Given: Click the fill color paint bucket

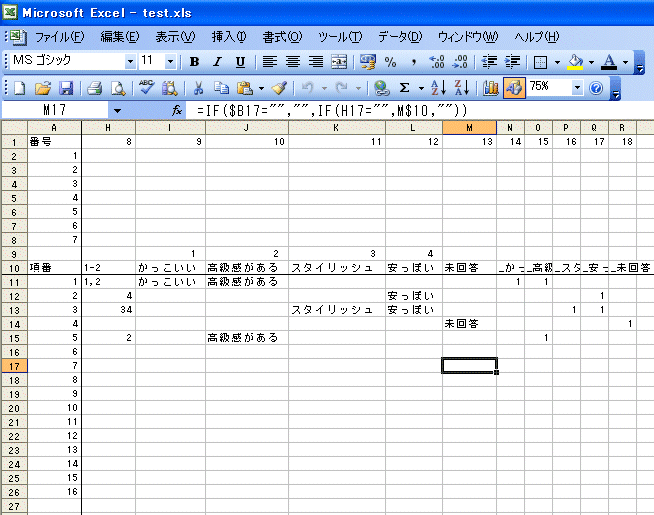Looking at the screenshot, I should pos(575,62).
